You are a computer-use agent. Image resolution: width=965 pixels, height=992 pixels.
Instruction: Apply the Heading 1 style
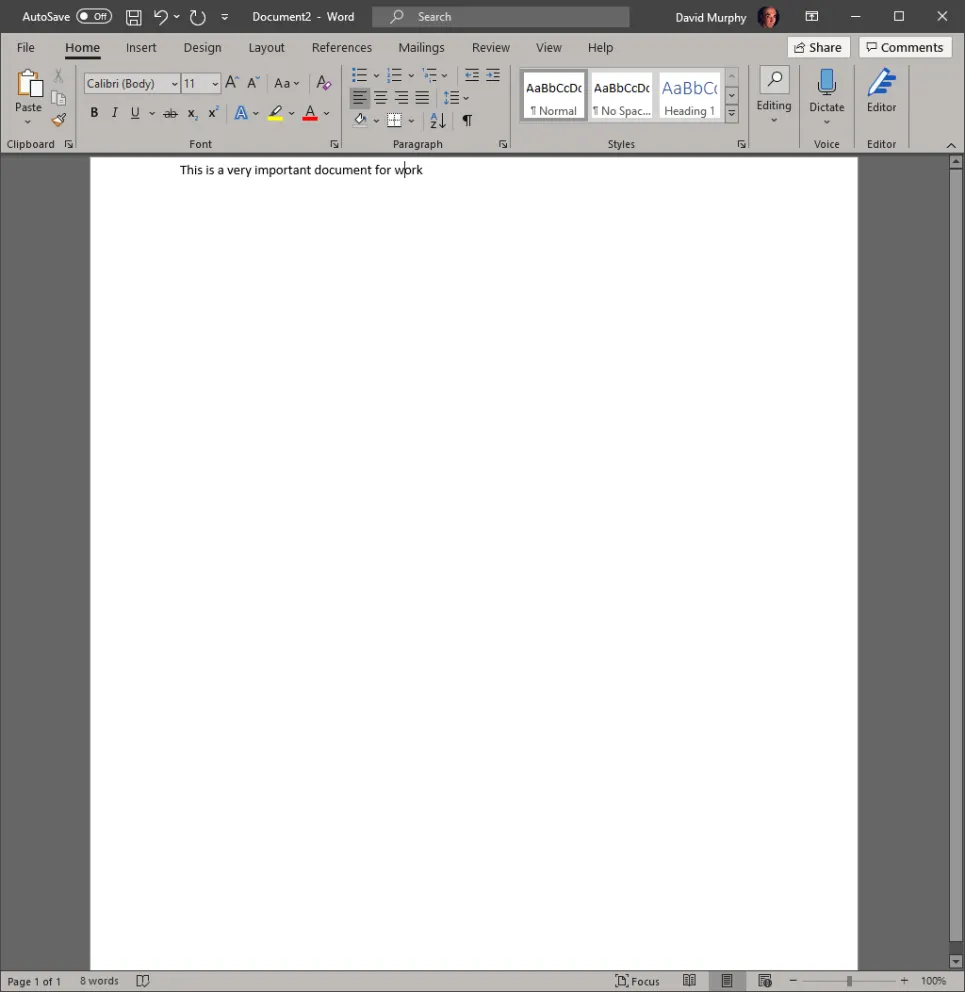pyautogui.click(x=689, y=96)
